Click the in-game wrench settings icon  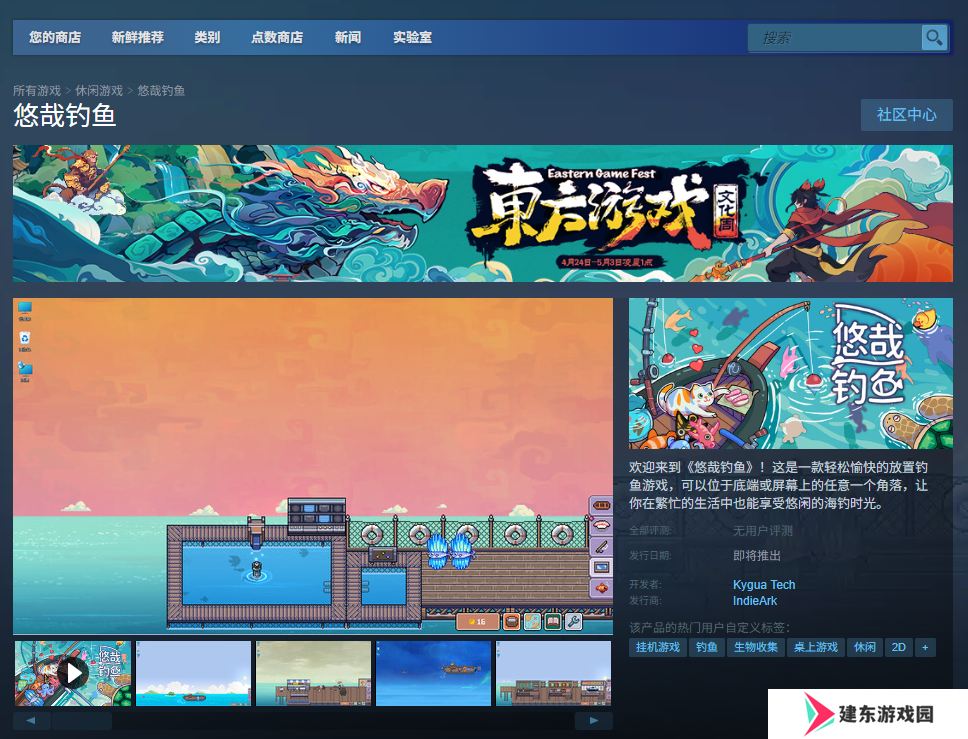pos(574,621)
